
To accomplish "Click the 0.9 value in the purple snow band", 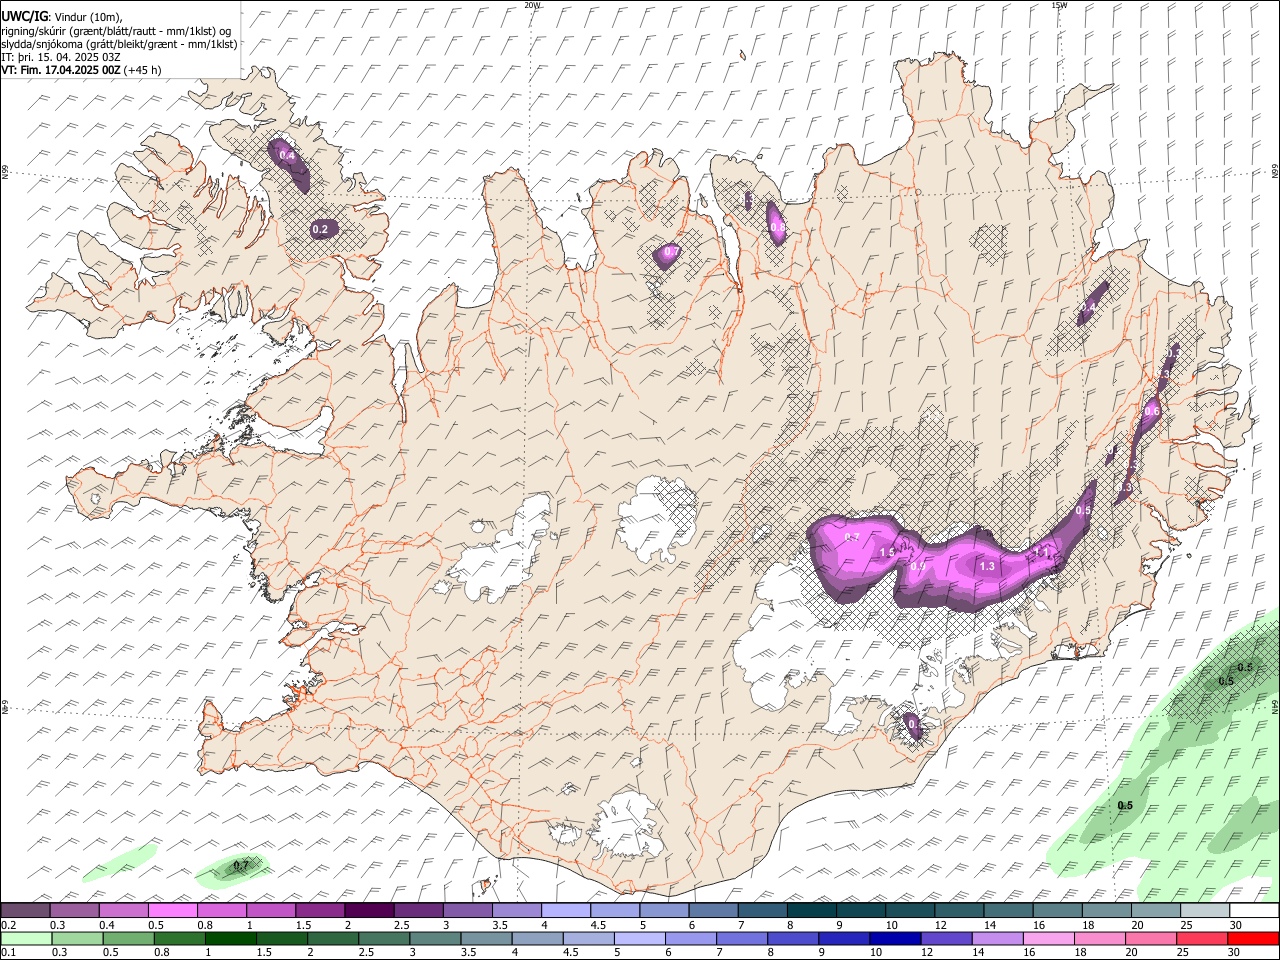I will tap(918, 567).
